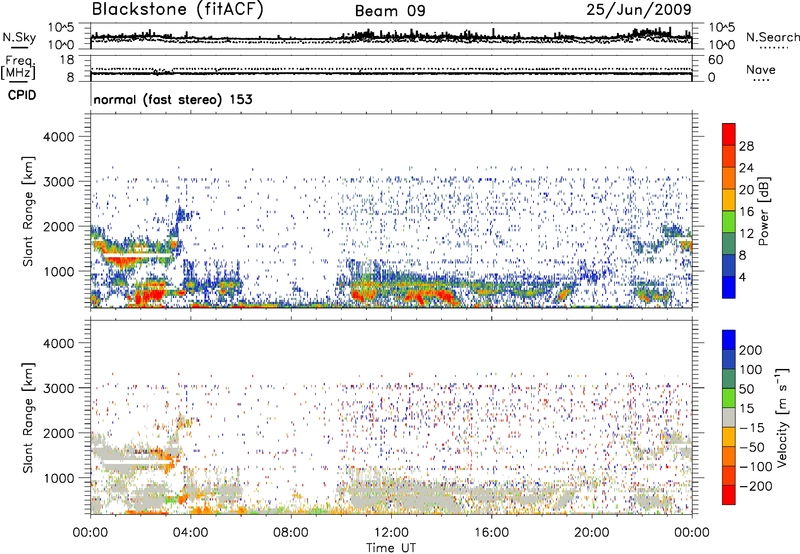Click the 'Velocity [m s-1]' colorbar label
The image size is (800, 554).
click(782, 417)
